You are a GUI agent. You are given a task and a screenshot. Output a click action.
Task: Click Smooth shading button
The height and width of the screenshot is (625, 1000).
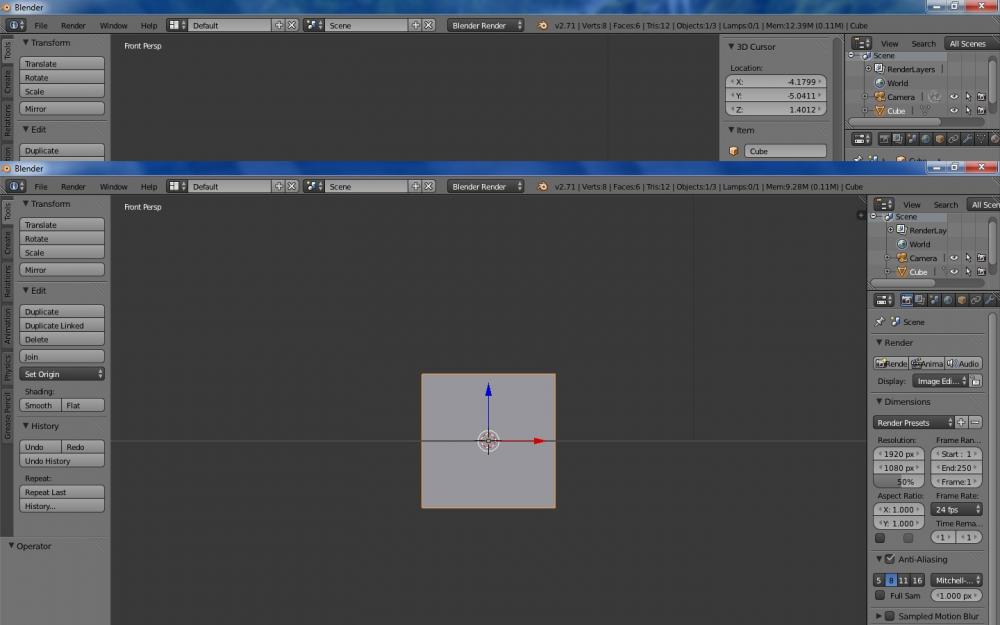40,405
